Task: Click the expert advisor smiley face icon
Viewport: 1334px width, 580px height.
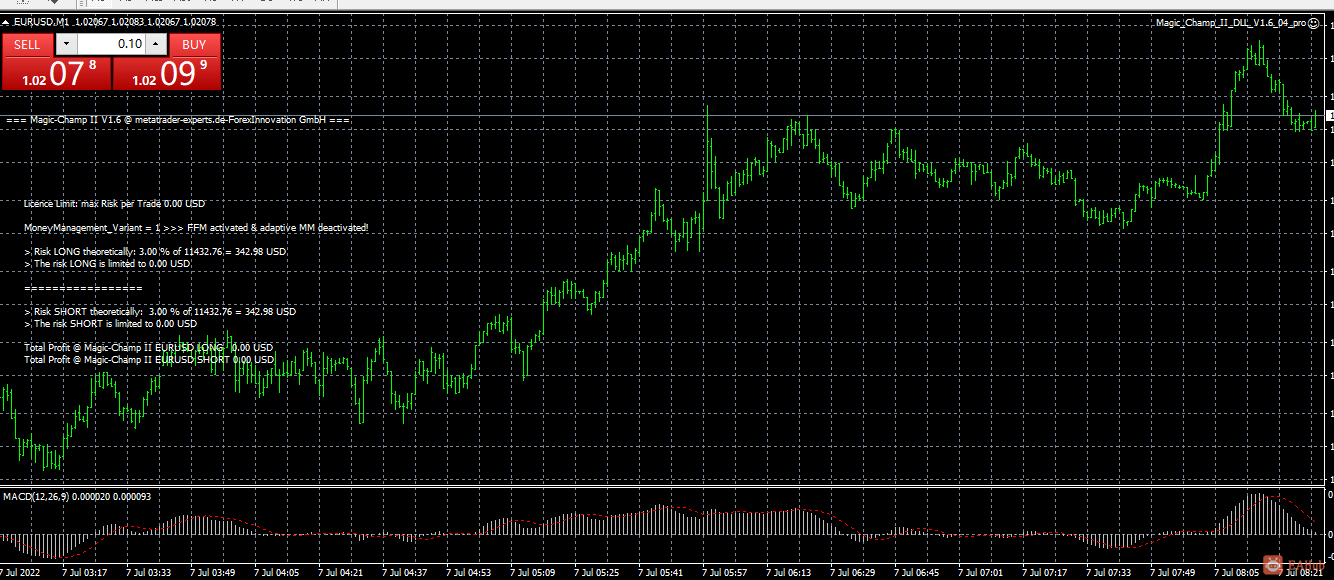Action: coord(1313,22)
